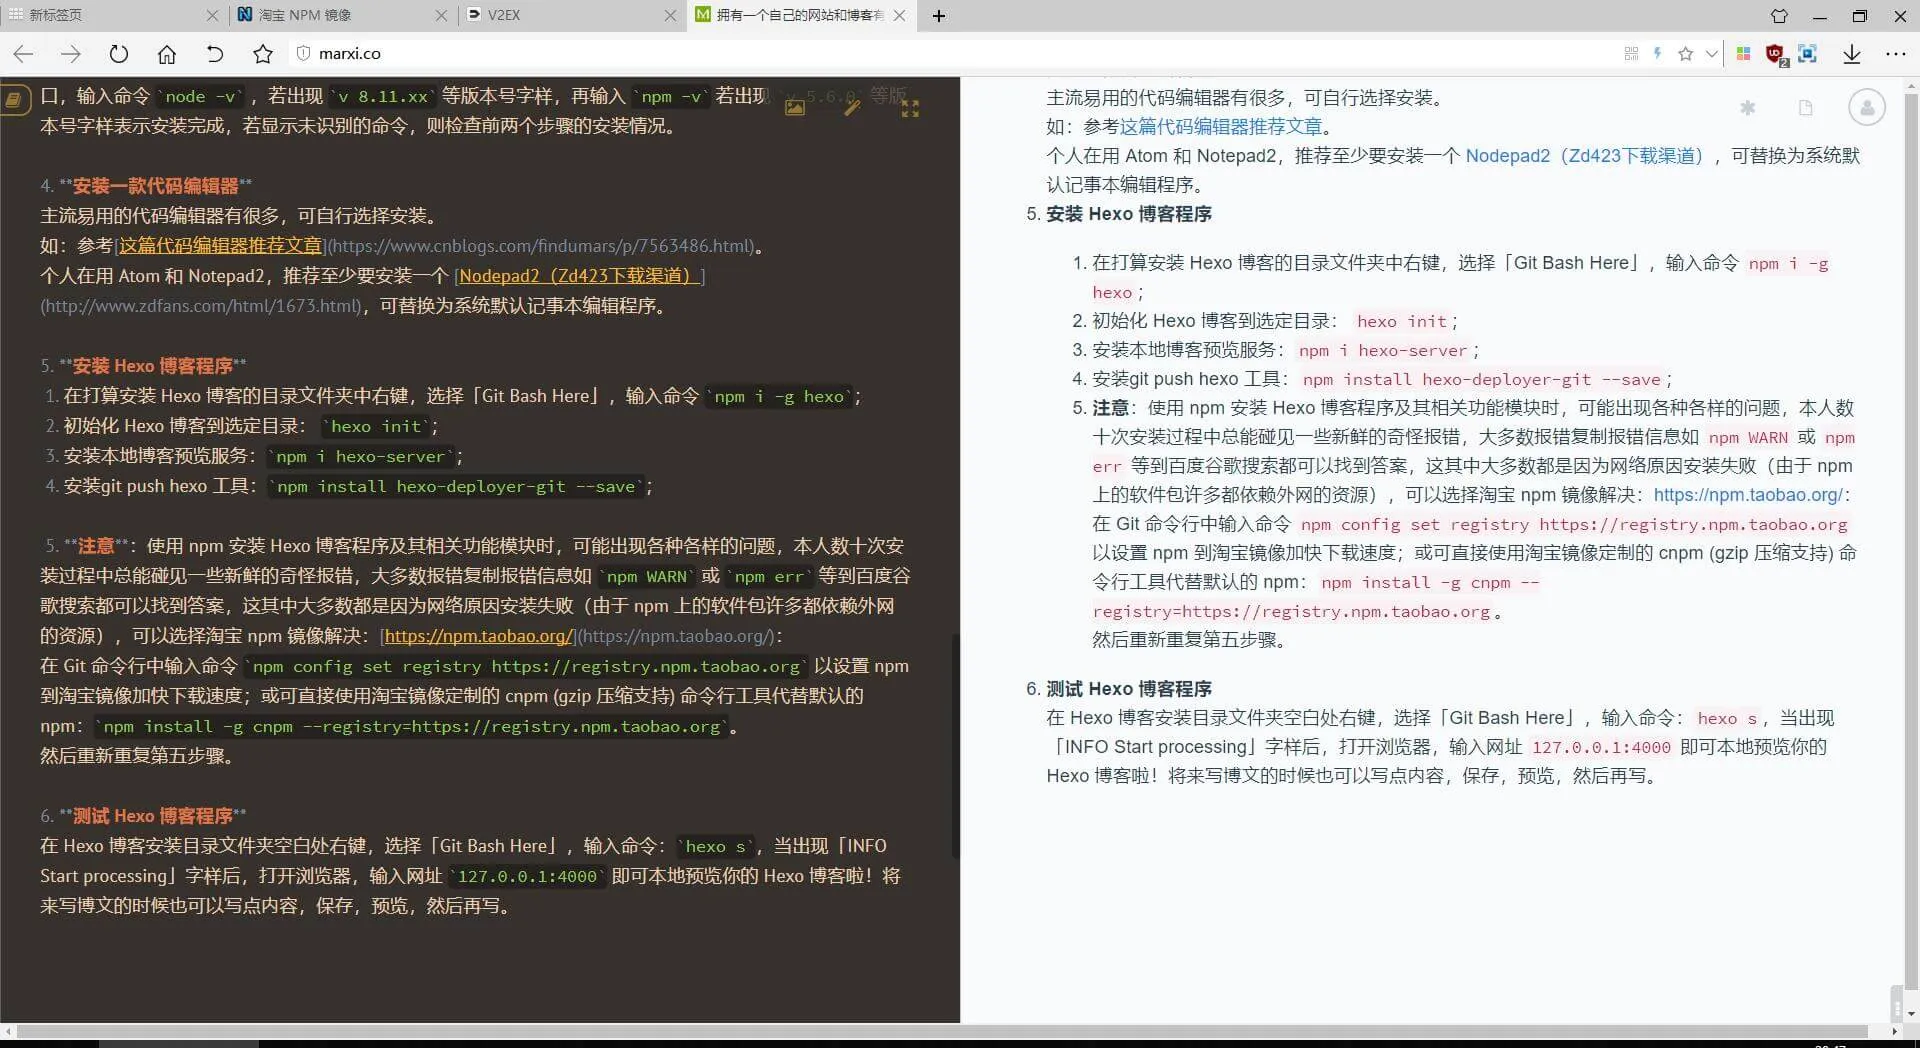Click the undo close-tab arrow icon
Image resolution: width=1920 pixels, height=1048 pixels.
coord(215,54)
